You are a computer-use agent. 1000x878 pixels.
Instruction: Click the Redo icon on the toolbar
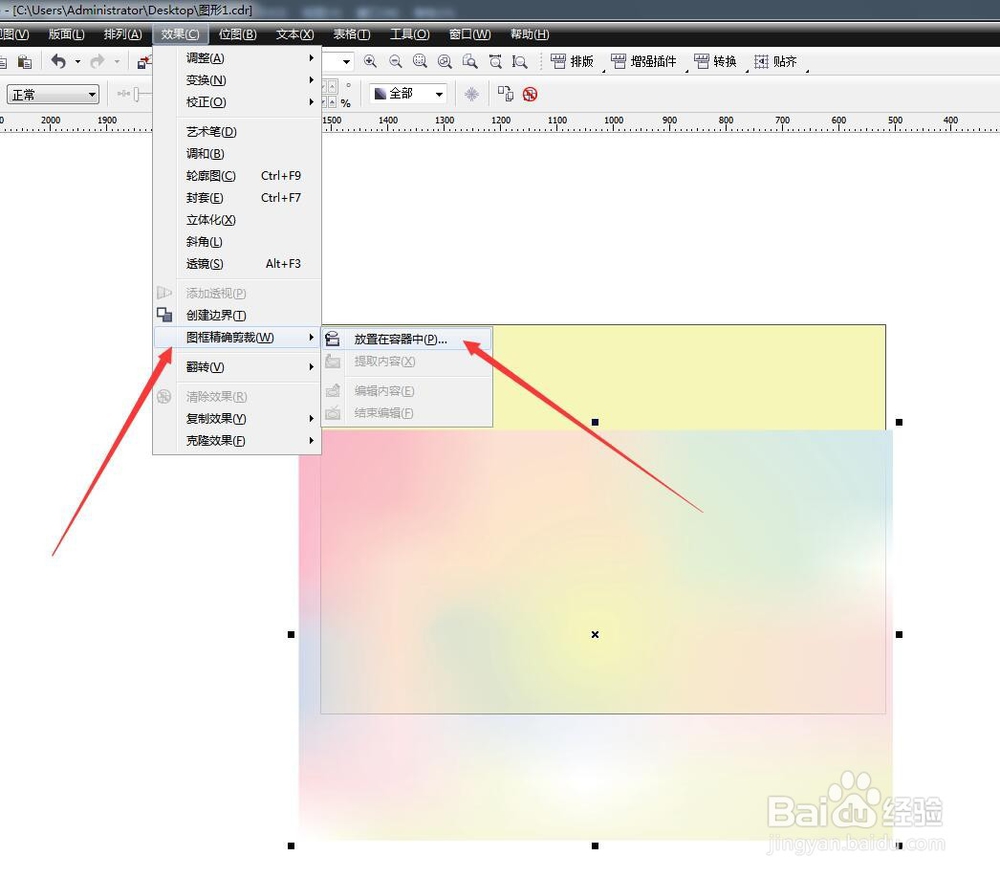point(95,61)
